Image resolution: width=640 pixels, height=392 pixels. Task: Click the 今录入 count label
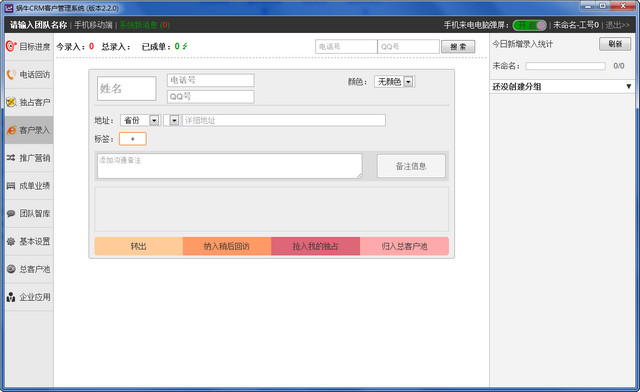point(75,47)
